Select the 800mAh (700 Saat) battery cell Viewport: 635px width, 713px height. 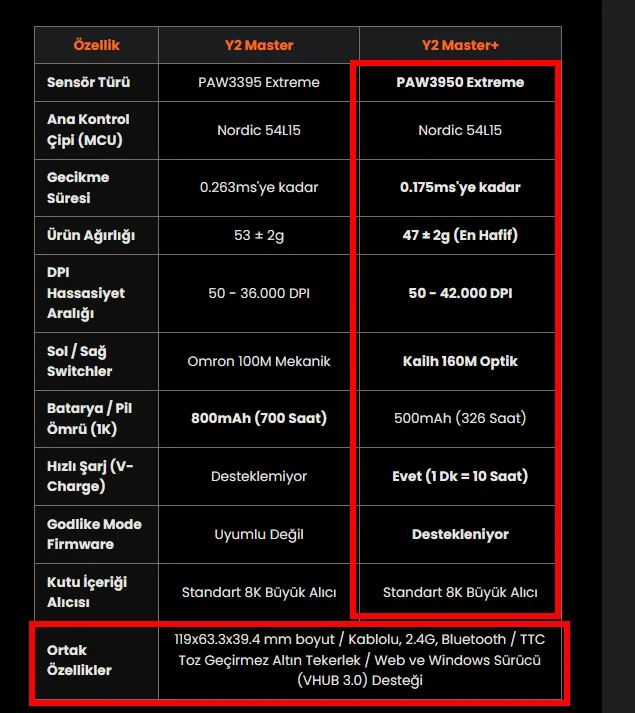tap(259, 418)
